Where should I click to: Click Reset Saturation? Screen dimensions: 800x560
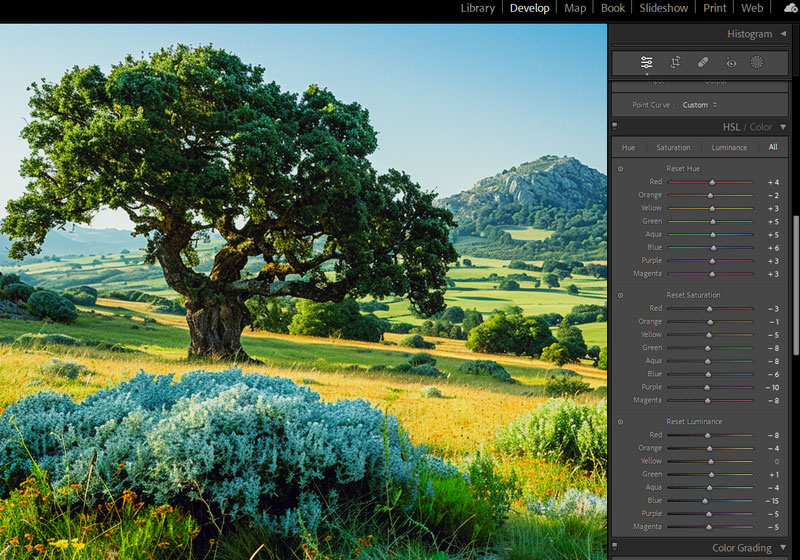[x=693, y=295]
